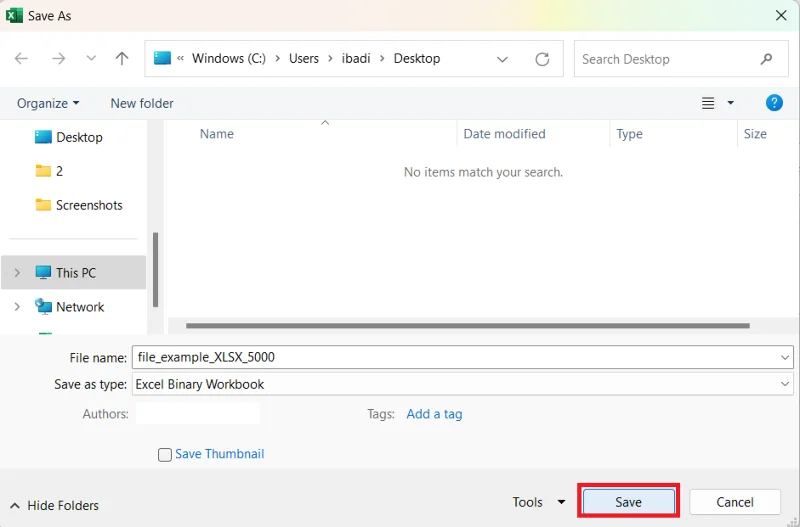Click the Add a tag link
This screenshot has width=800, height=527.
[x=434, y=414]
